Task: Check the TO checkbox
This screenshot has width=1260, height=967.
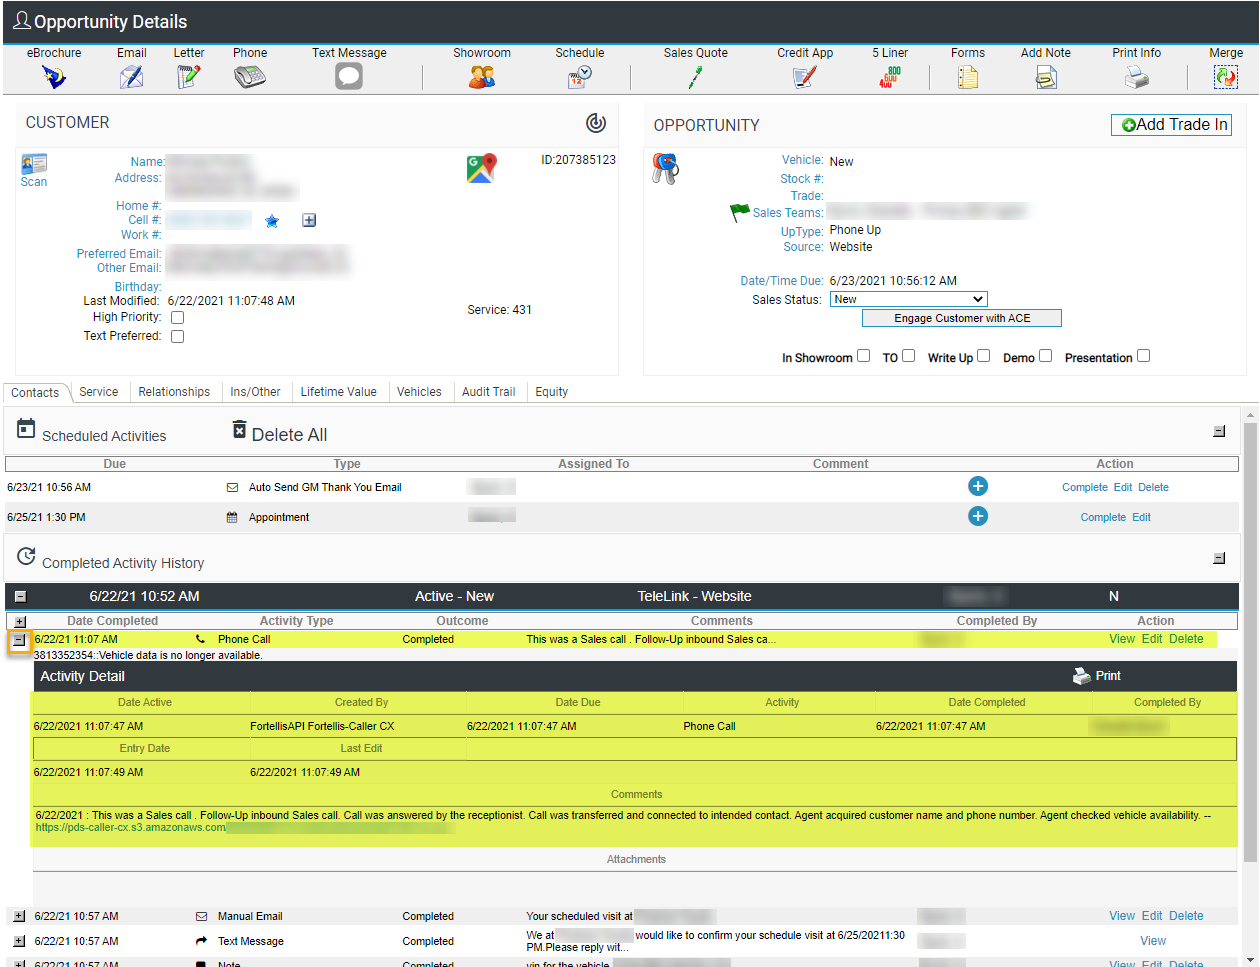Action: 908,356
